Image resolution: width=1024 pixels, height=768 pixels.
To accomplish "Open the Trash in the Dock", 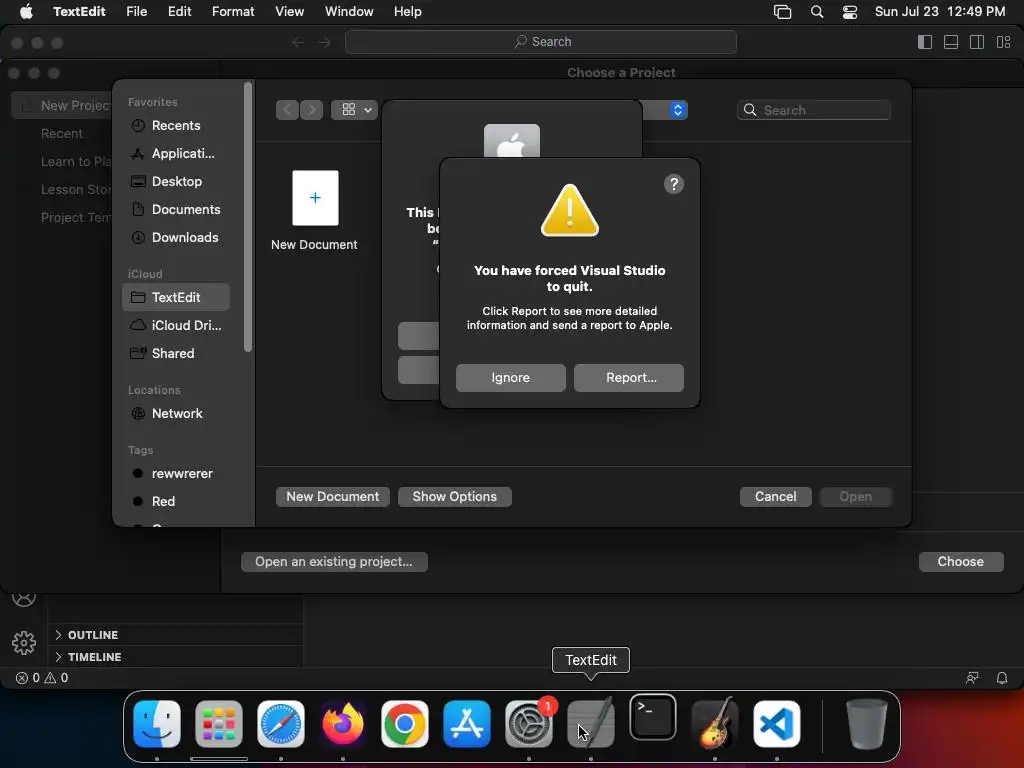I will [x=867, y=724].
